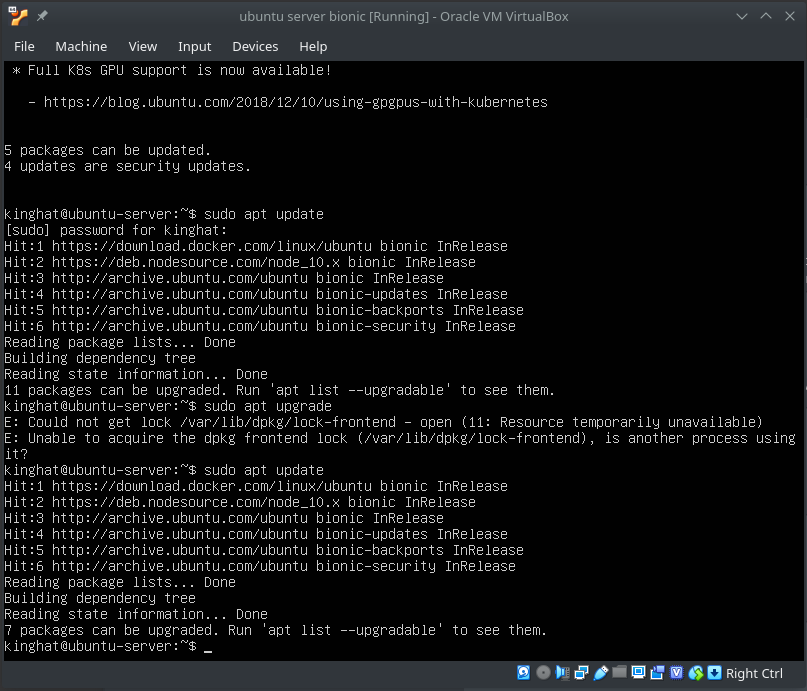The width and height of the screenshot is (807, 691).
Task: Click the terminal prompt at kinghat@ubuntu-server
Action: point(100,647)
